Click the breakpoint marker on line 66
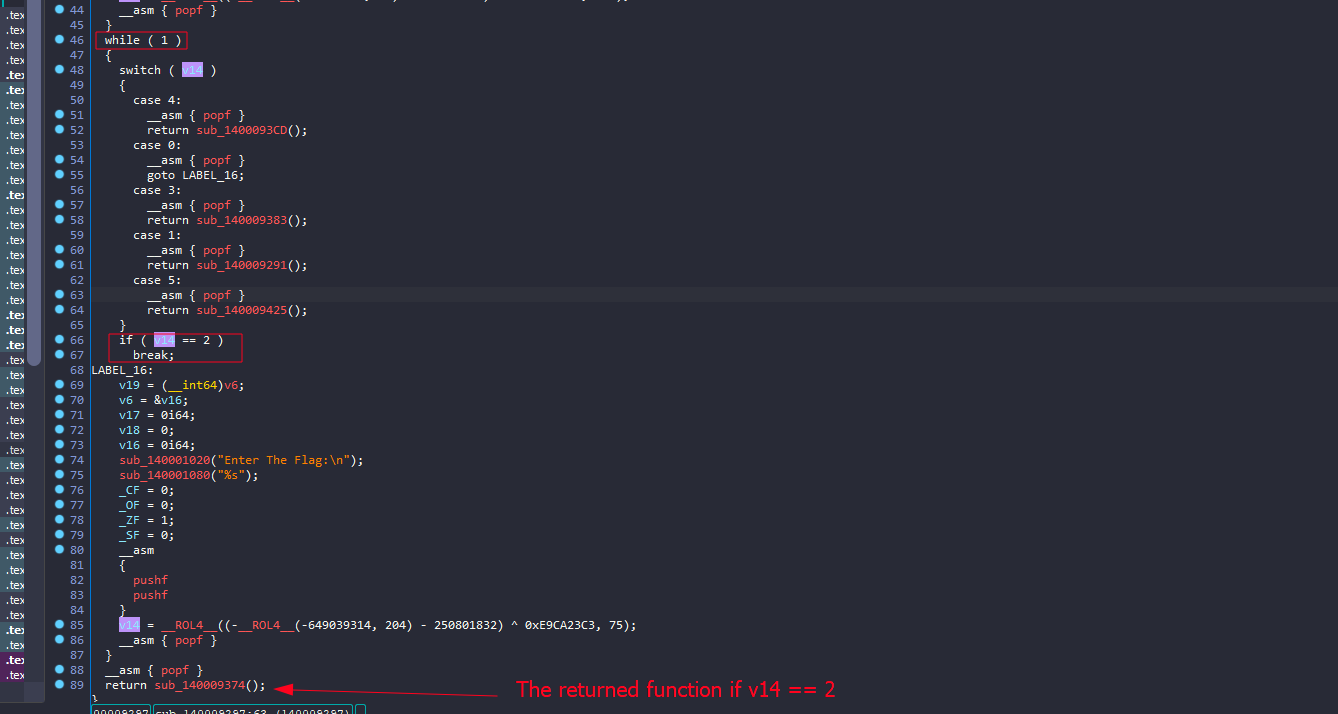The image size is (1338, 714). click(x=60, y=340)
